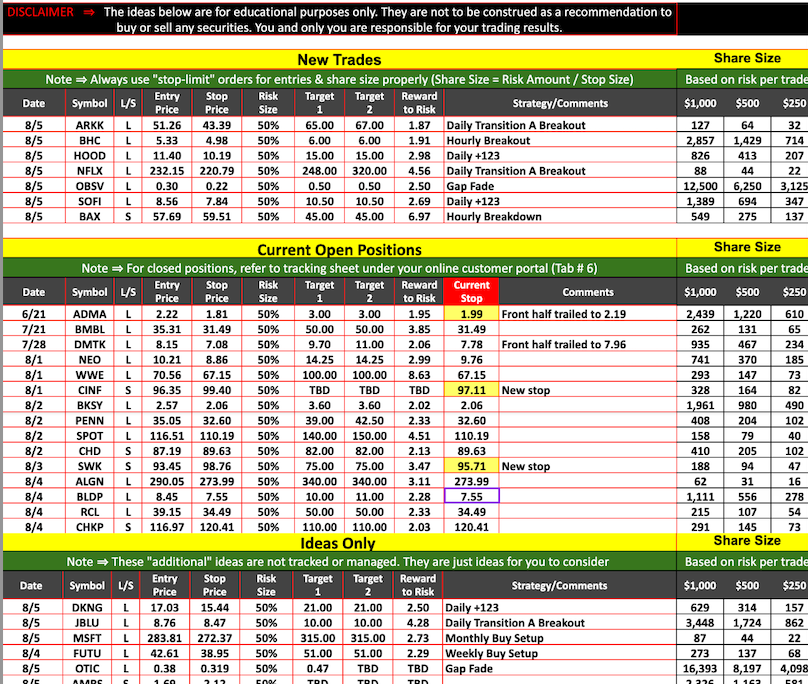
Task: Click the New stop comment in SWK row
Action: (x=526, y=466)
